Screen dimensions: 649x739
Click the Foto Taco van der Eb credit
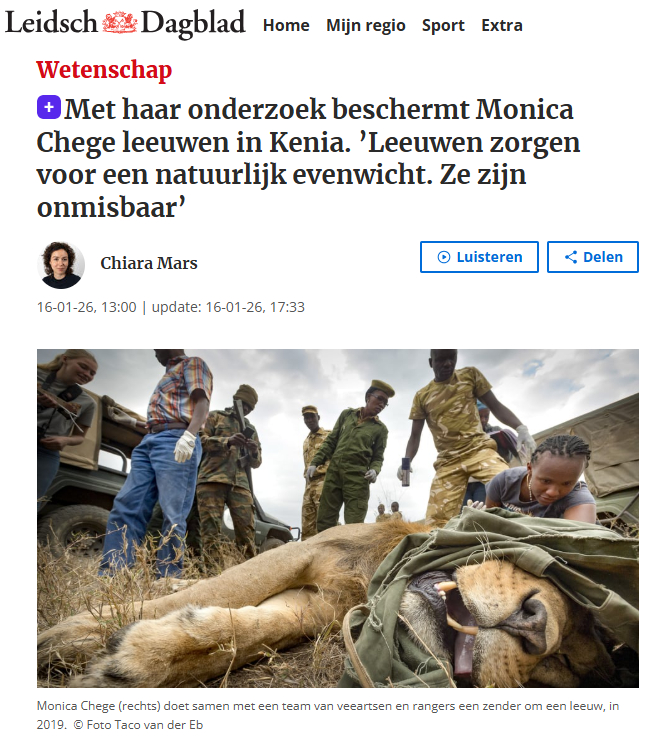pyautogui.click(x=138, y=725)
